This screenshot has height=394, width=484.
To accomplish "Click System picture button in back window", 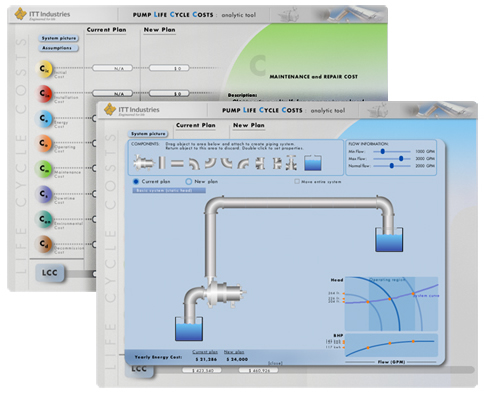I will (x=59, y=38).
